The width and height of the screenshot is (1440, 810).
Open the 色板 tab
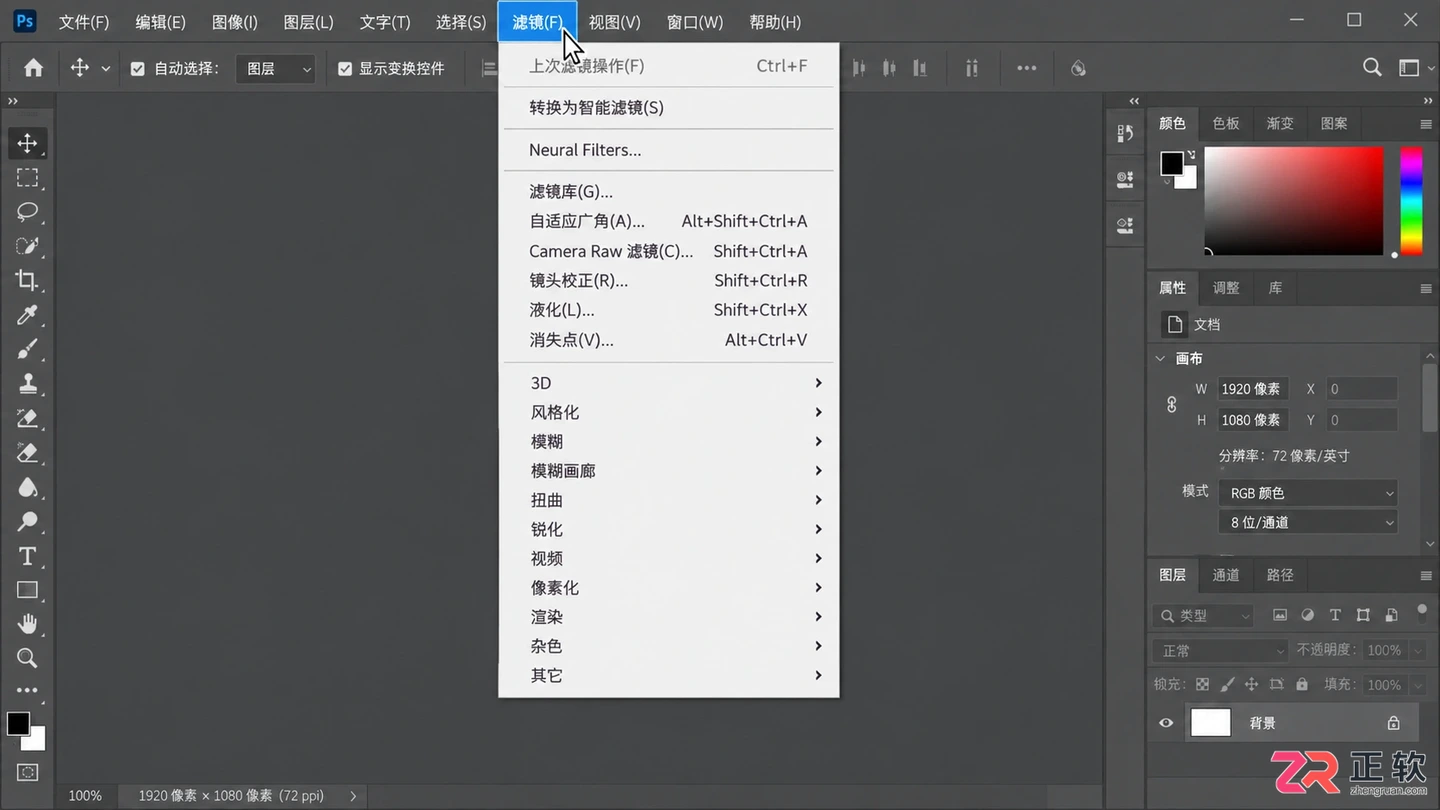(1226, 123)
